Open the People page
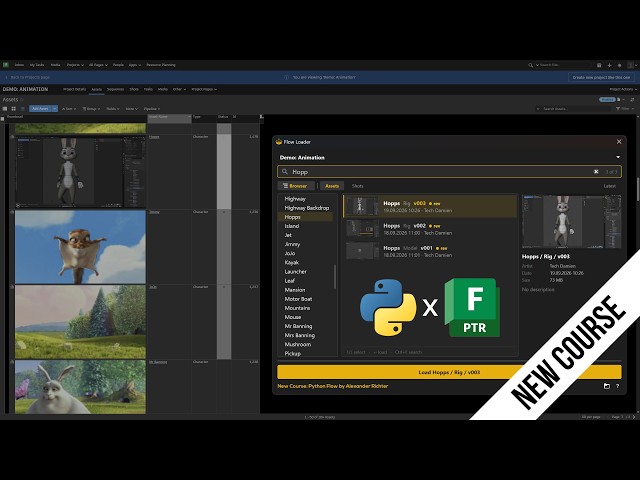This screenshot has width=640, height=480. click(118, 65)
